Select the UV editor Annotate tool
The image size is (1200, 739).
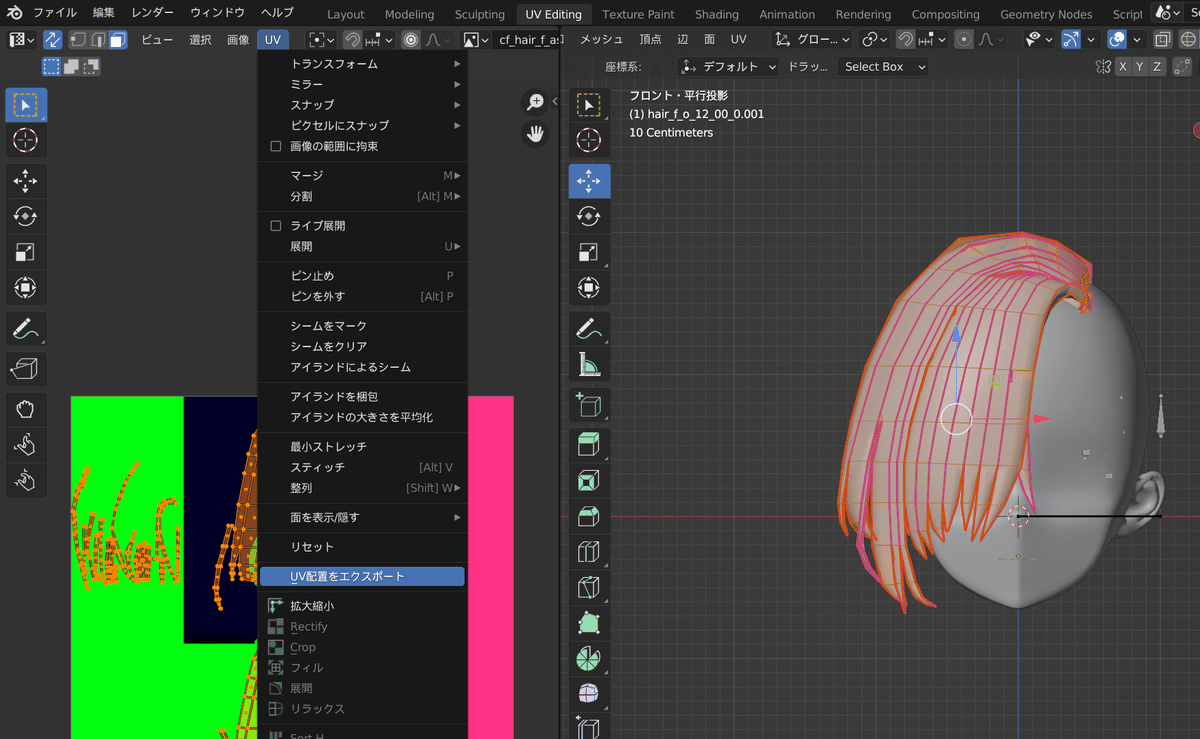tap(25, 328)
